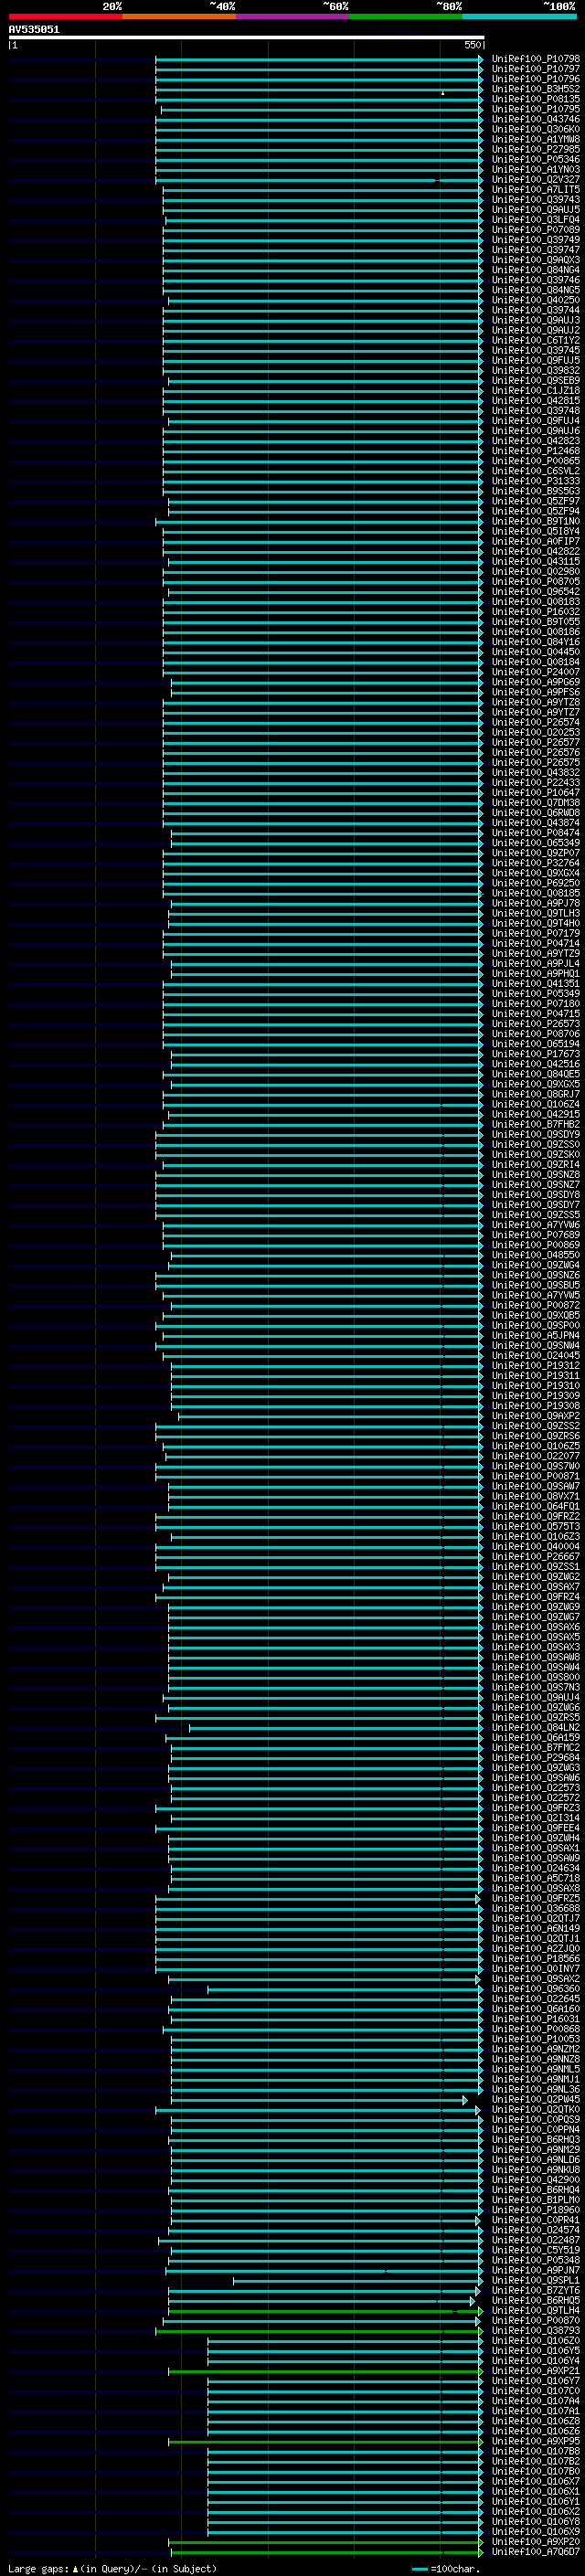
Task: Select the UniRef100_A7Q6D7 label
Action: (x=535, y=2551)
